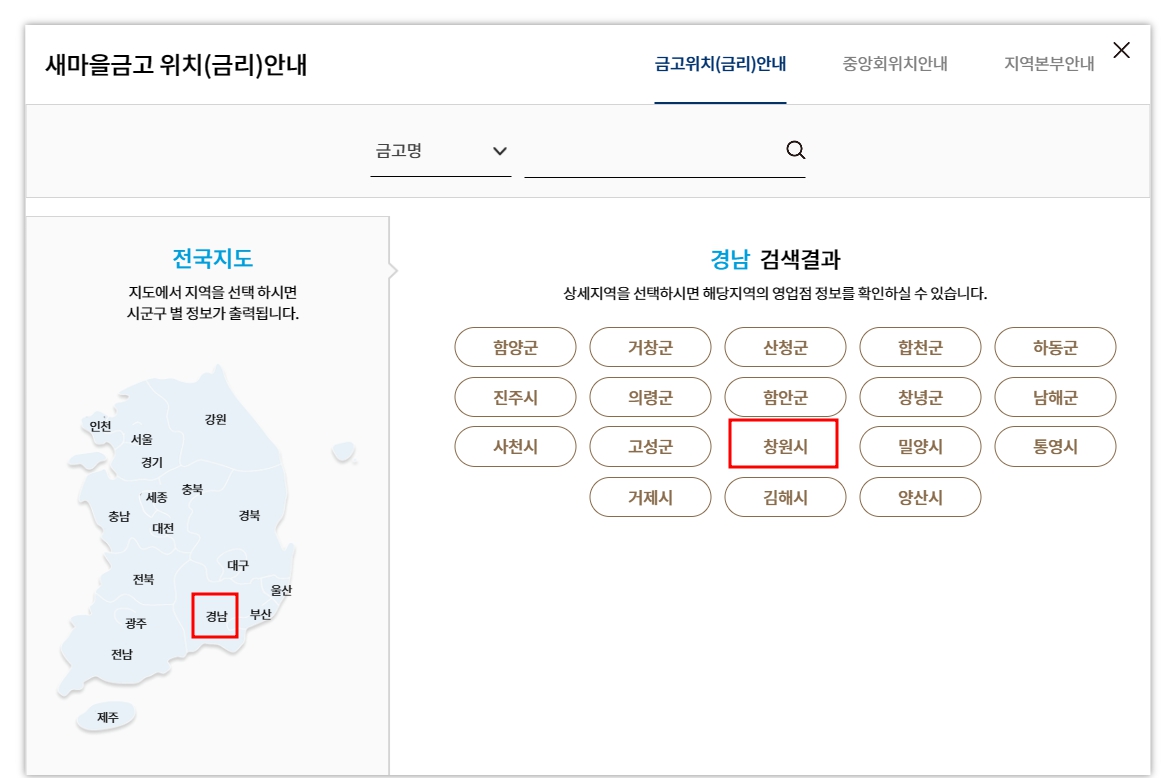
Task: Choose 사천시 from the results
Action: point(515,446)
